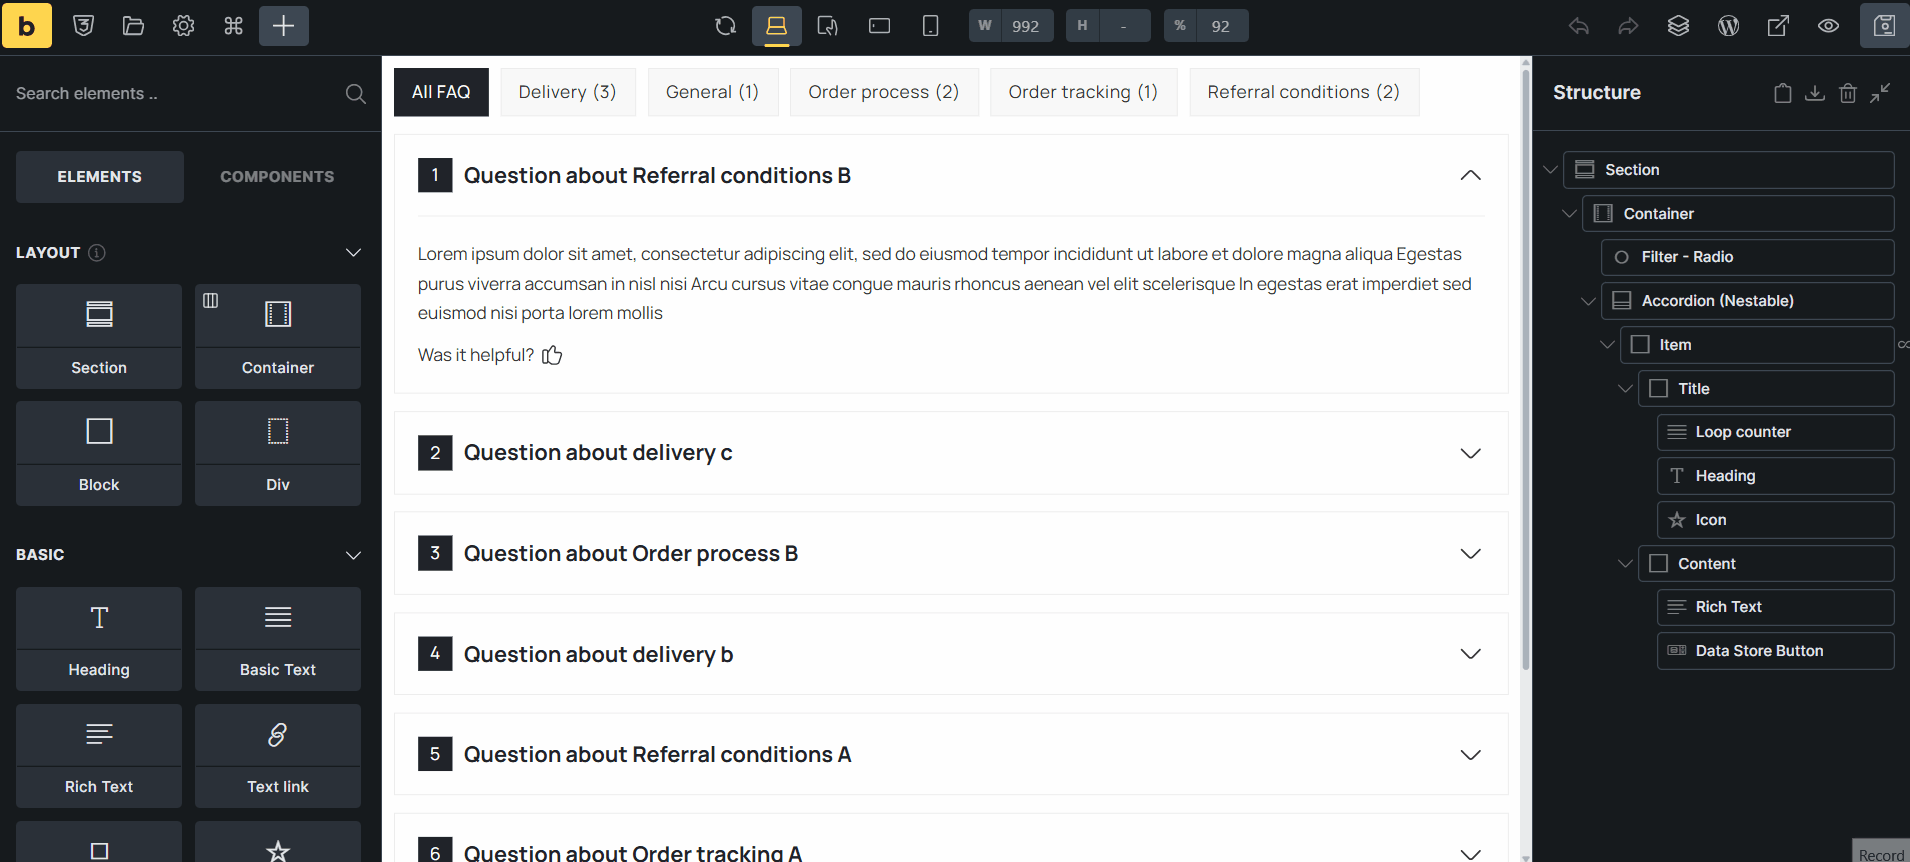Select the Order tracking (1) filter
Viewport: 1910px width, 862px height.
1083,92
